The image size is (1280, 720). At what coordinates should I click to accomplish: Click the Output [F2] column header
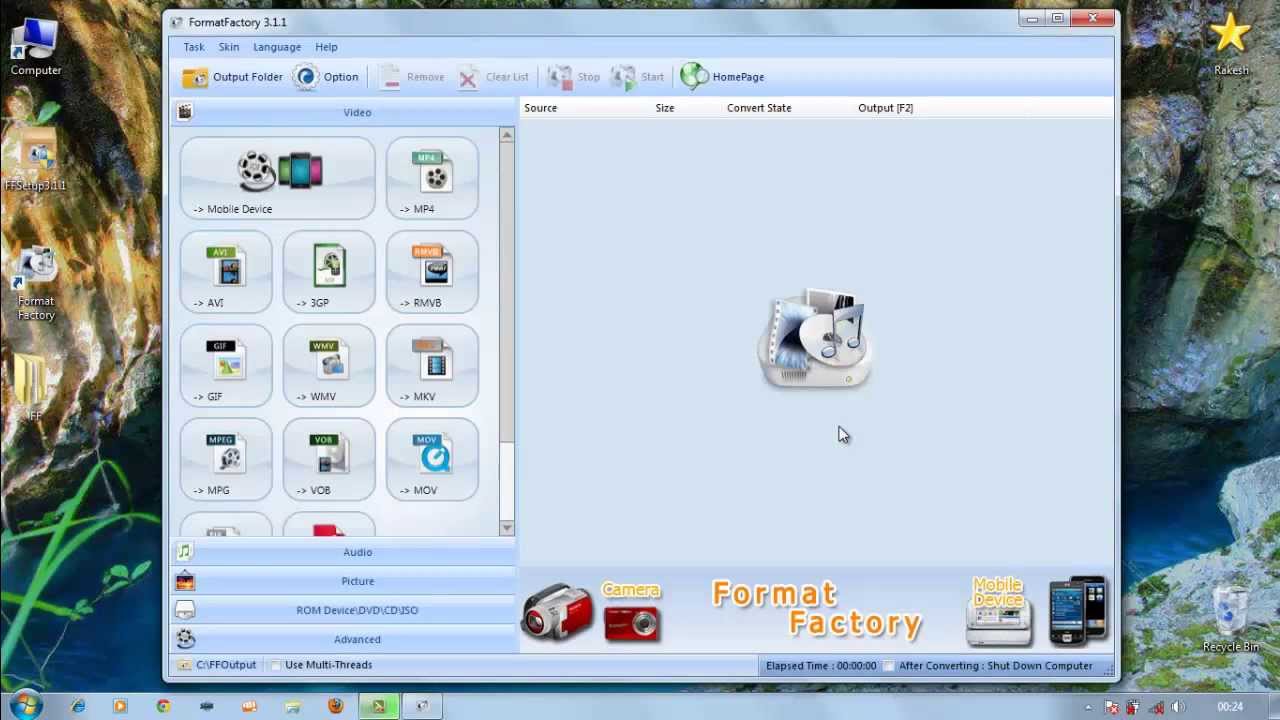pos(885,108)
